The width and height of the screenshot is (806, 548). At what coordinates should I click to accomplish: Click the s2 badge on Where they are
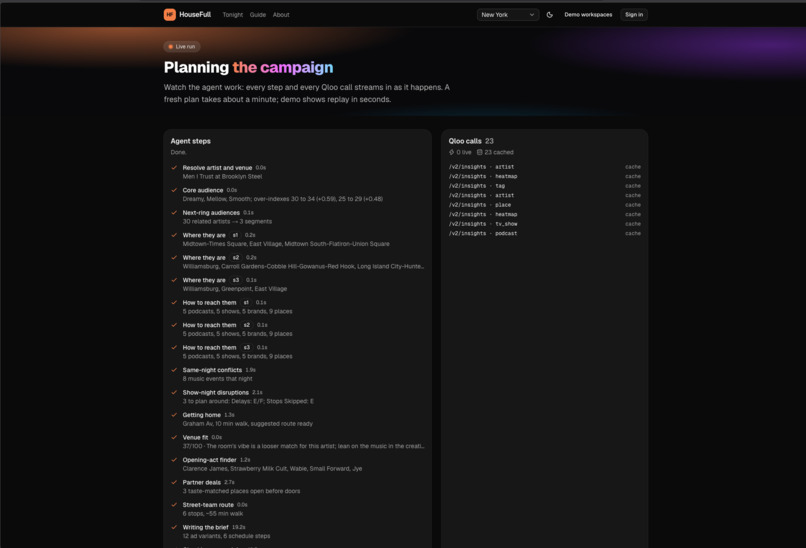235,258
